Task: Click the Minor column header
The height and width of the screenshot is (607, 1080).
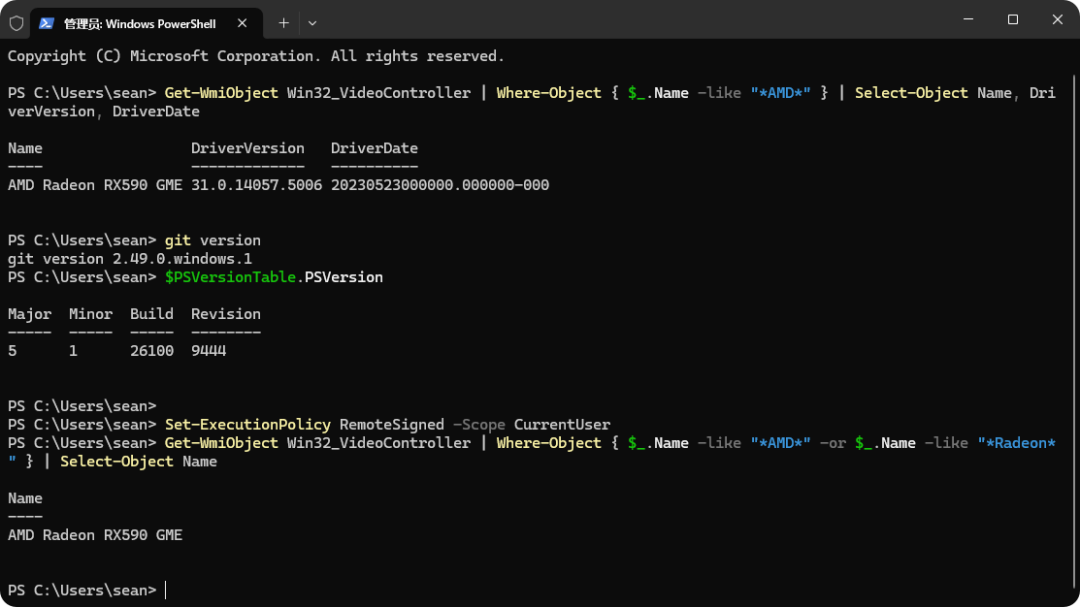Action: point(90,314)
